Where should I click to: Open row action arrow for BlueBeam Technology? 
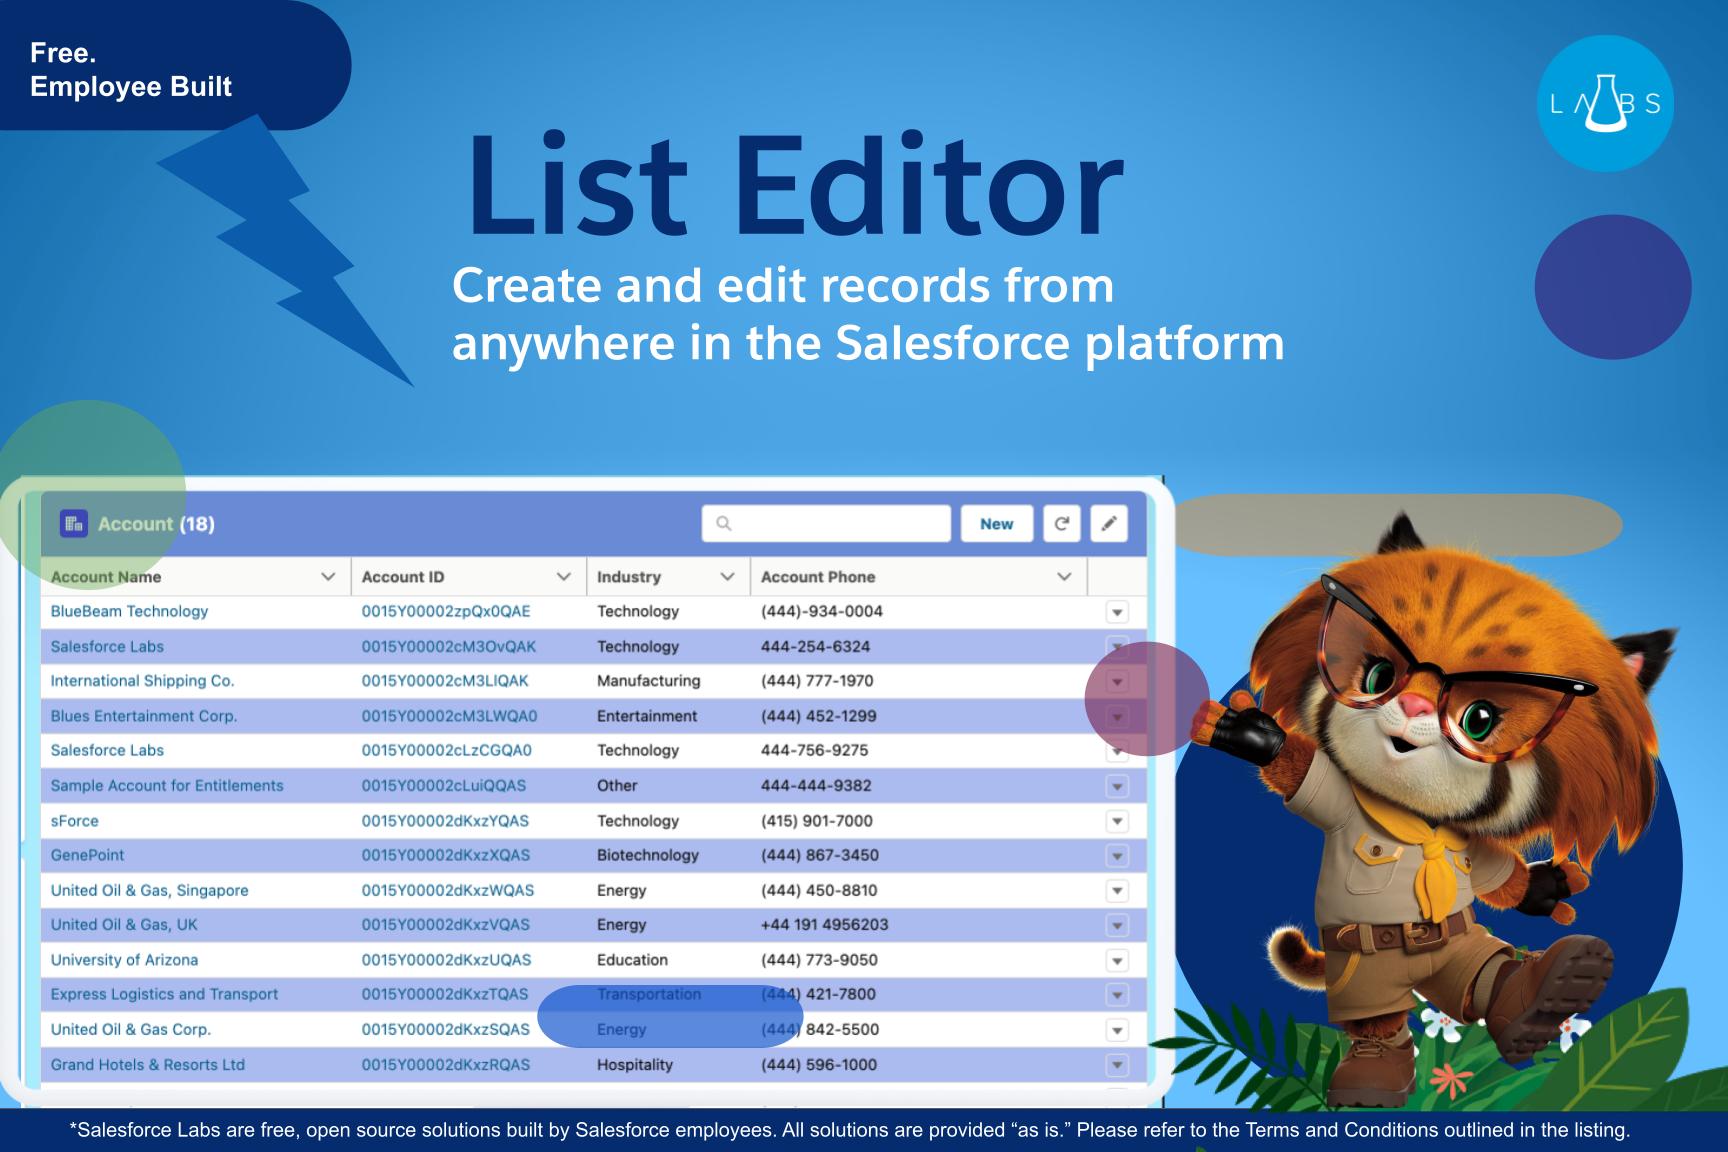pyautogui.click(x=1117, y=612)
